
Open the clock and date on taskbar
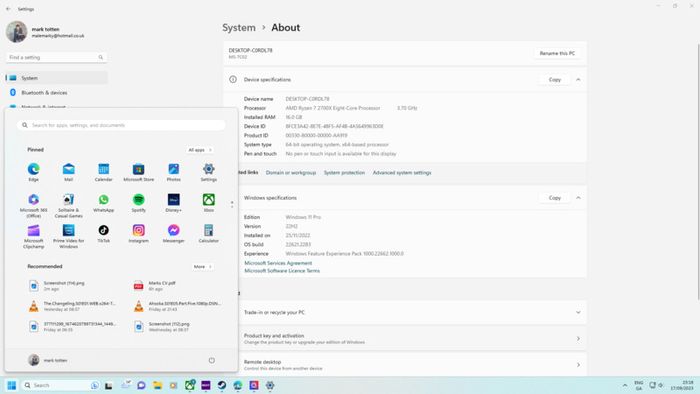pyautogui.click(x=682, y=385)
